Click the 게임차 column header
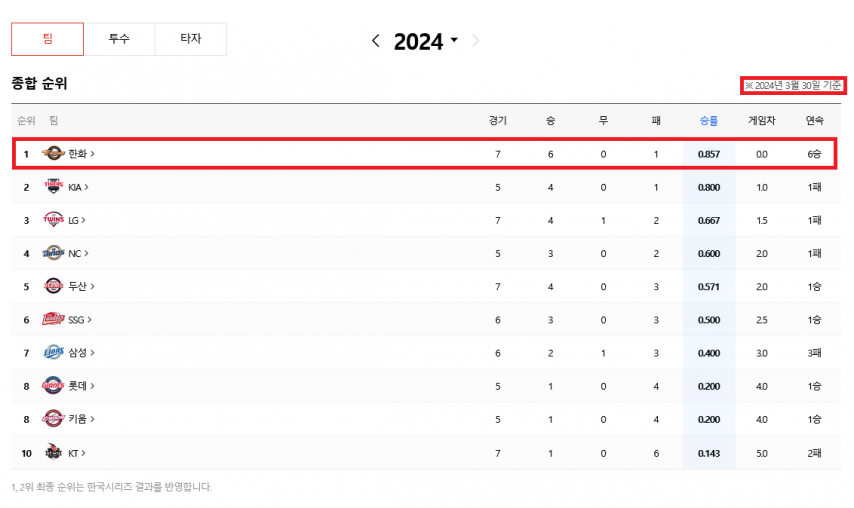Image resolution: width=854 pixels, height=508 pixels. [x=762, y=121]
